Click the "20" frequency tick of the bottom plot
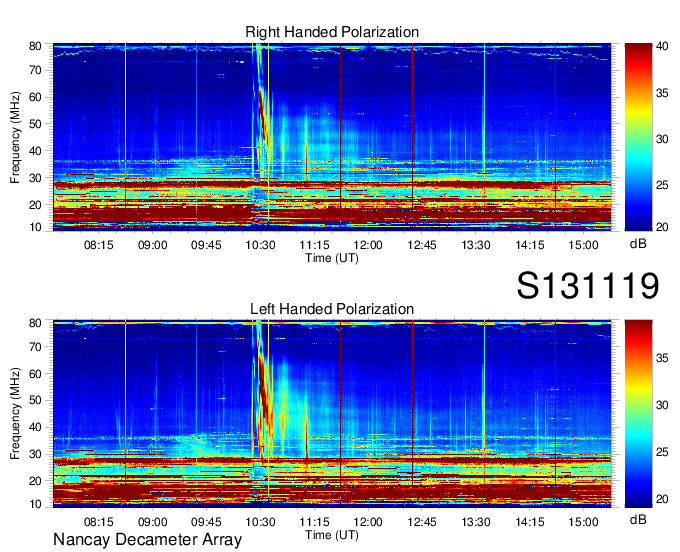Viewport: 680px width, 552px height. tap(35, 481)
